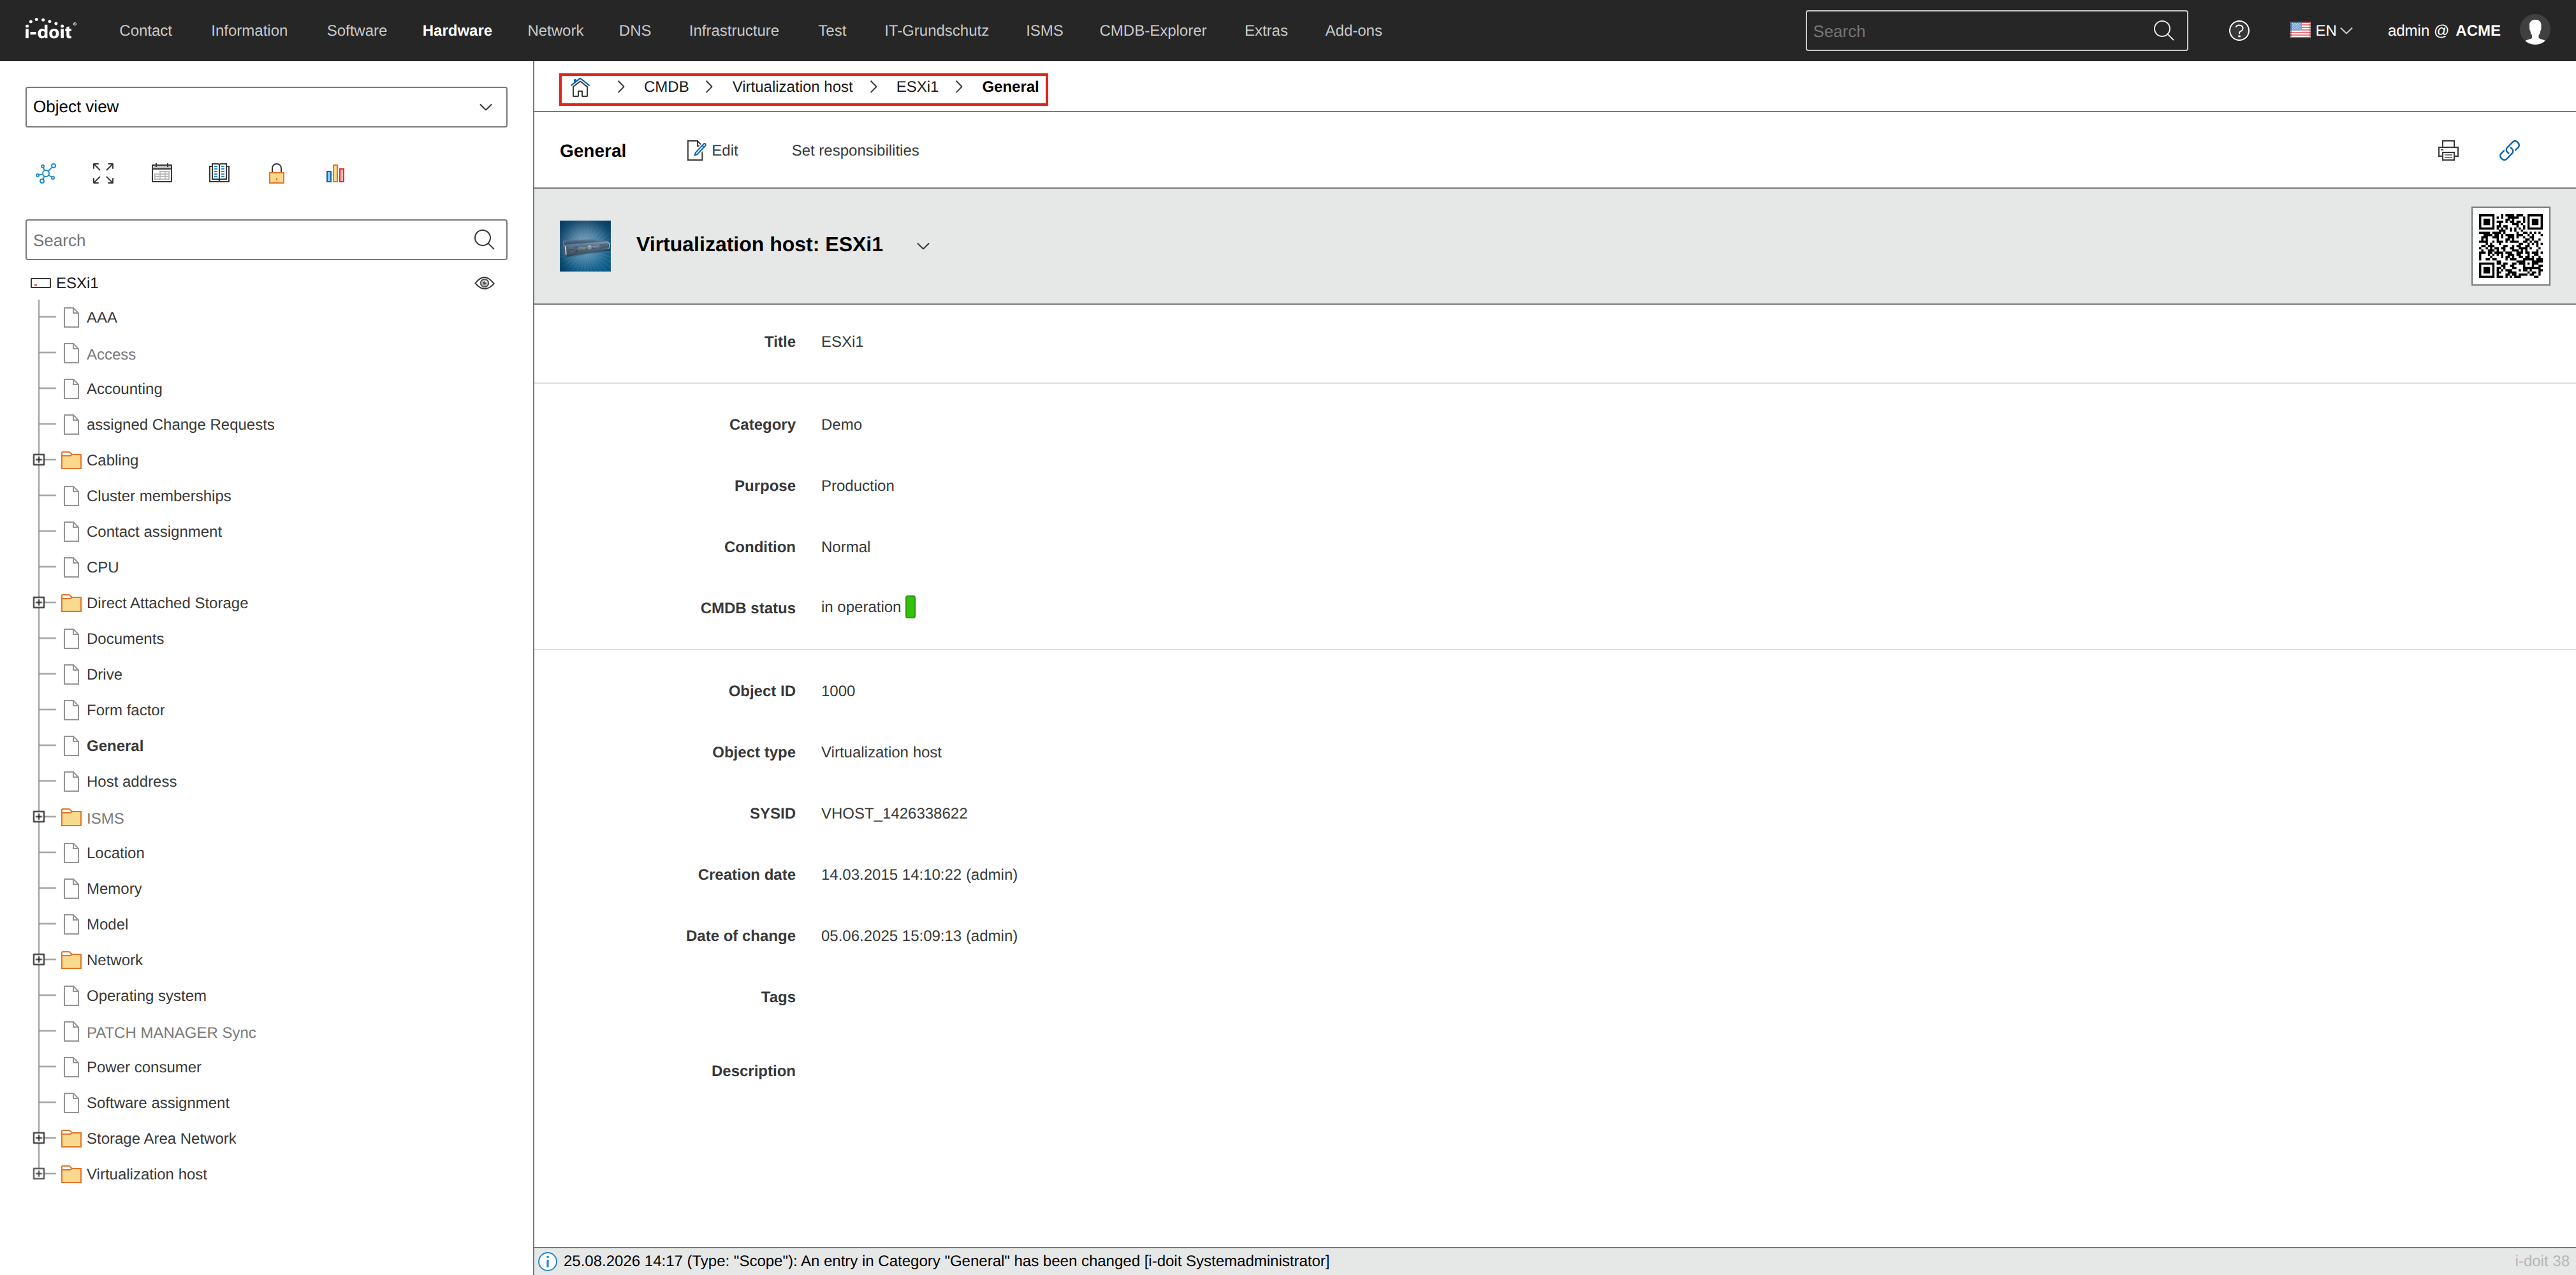Open the CPU category
The height and width of the screenshot is (1275, 2576).
pyautogui.click(x=102, y=568)
